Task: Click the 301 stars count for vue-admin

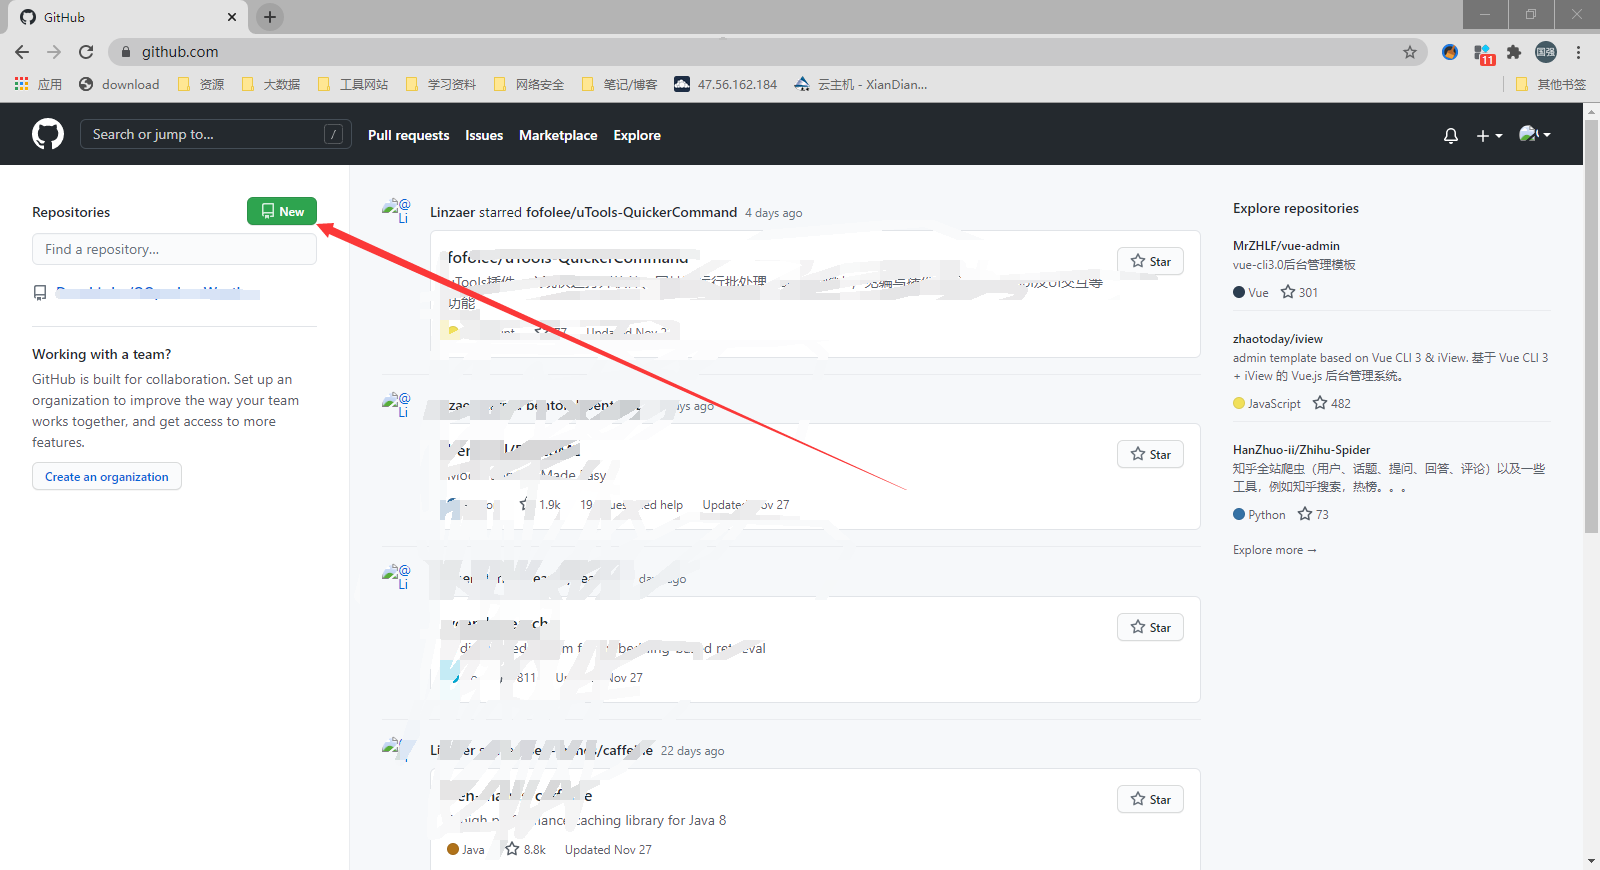Action: [x=1300, y=292]
